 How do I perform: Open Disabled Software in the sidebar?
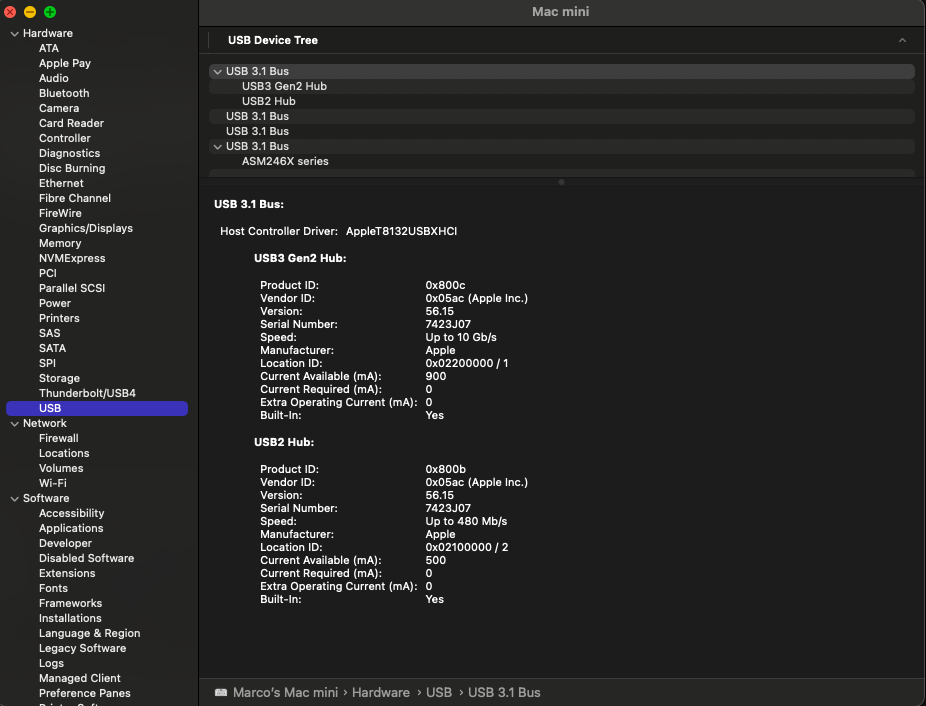coord(87,558)
